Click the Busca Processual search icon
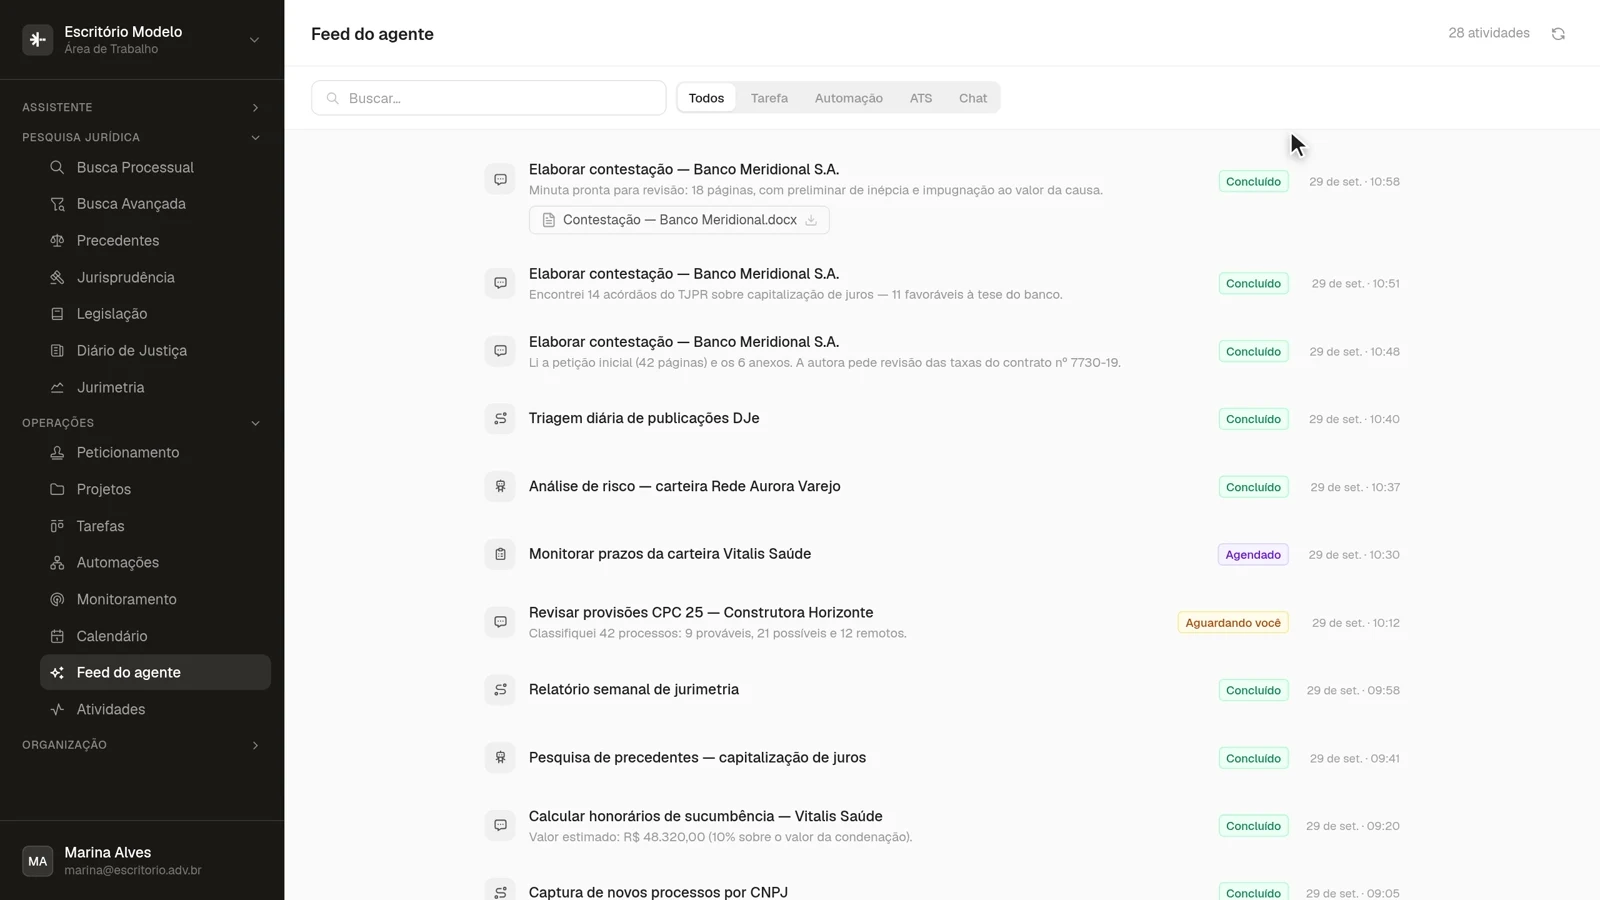 coord(57,167)
